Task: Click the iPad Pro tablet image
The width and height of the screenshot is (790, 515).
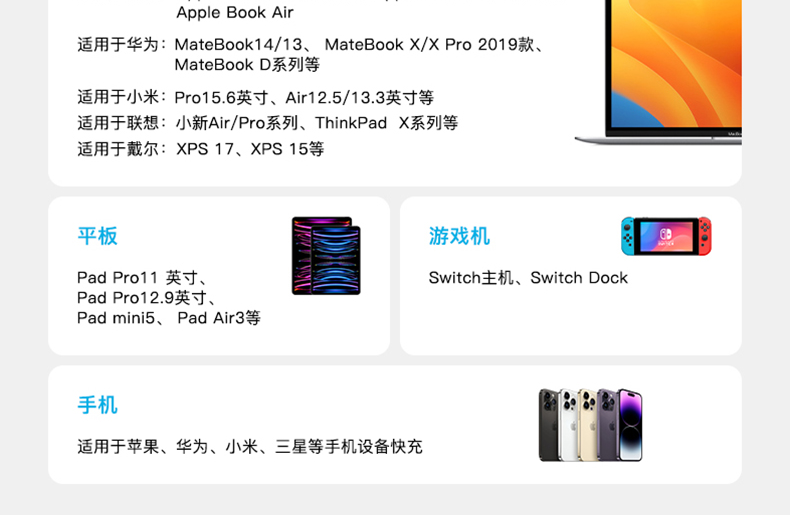Action: [326, 255]
